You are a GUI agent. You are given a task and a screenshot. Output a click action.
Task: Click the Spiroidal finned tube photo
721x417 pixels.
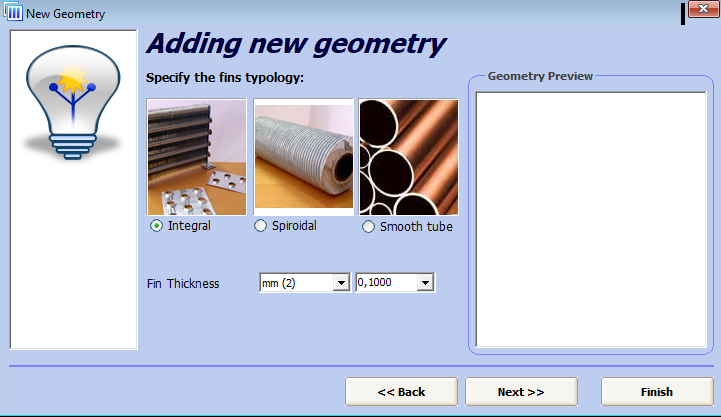pos(303,157)
